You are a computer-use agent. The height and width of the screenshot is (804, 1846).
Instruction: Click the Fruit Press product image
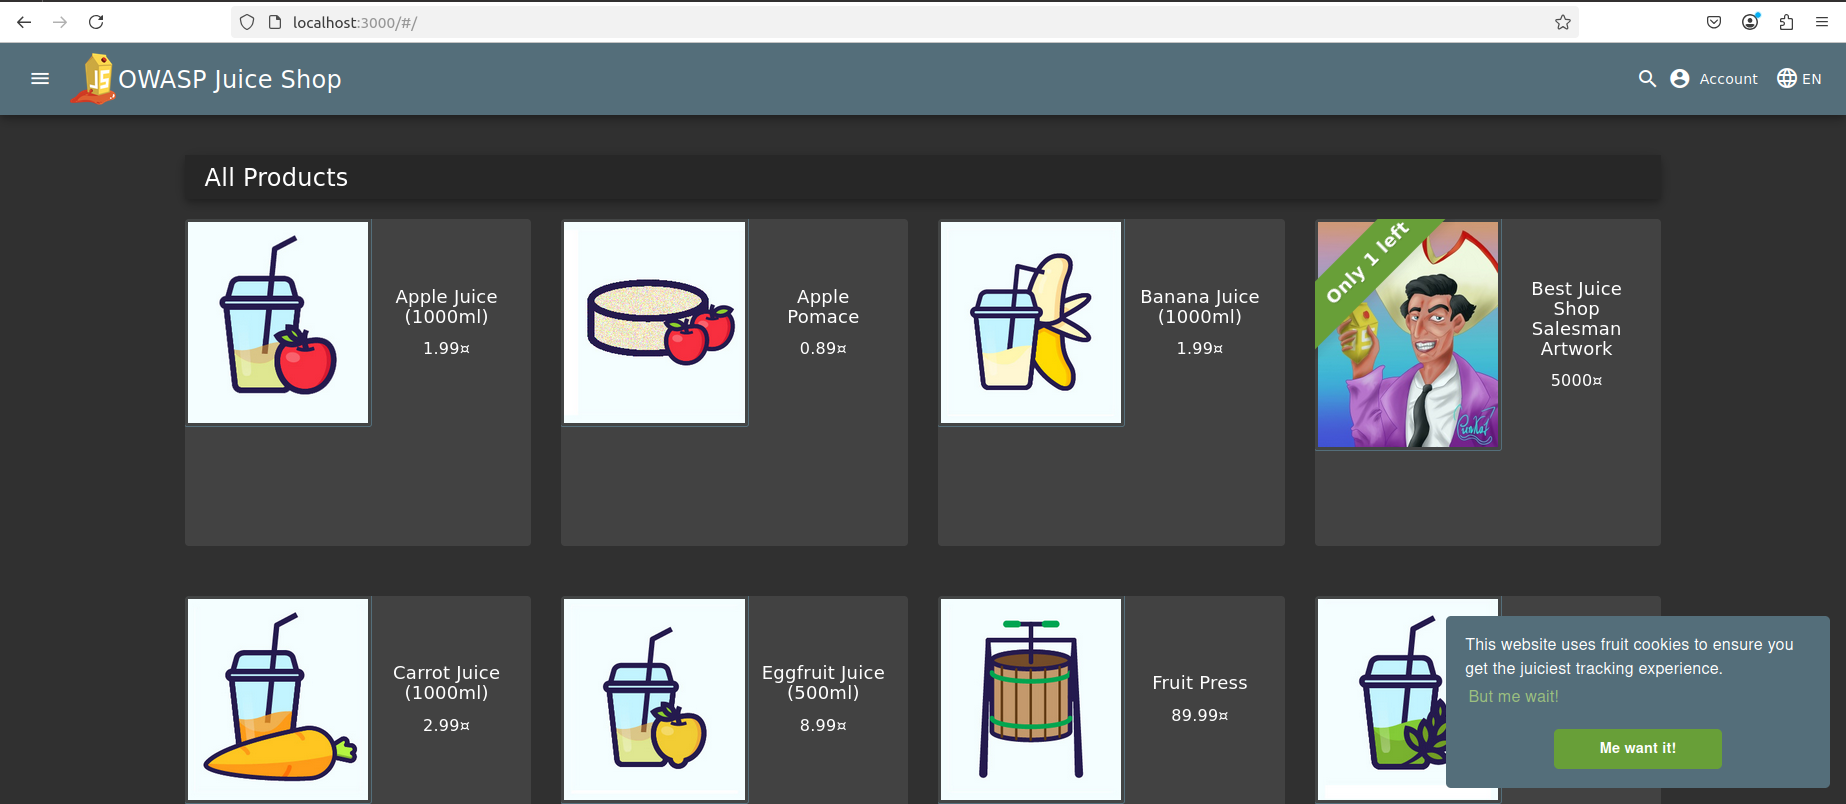coord(1031,699)
